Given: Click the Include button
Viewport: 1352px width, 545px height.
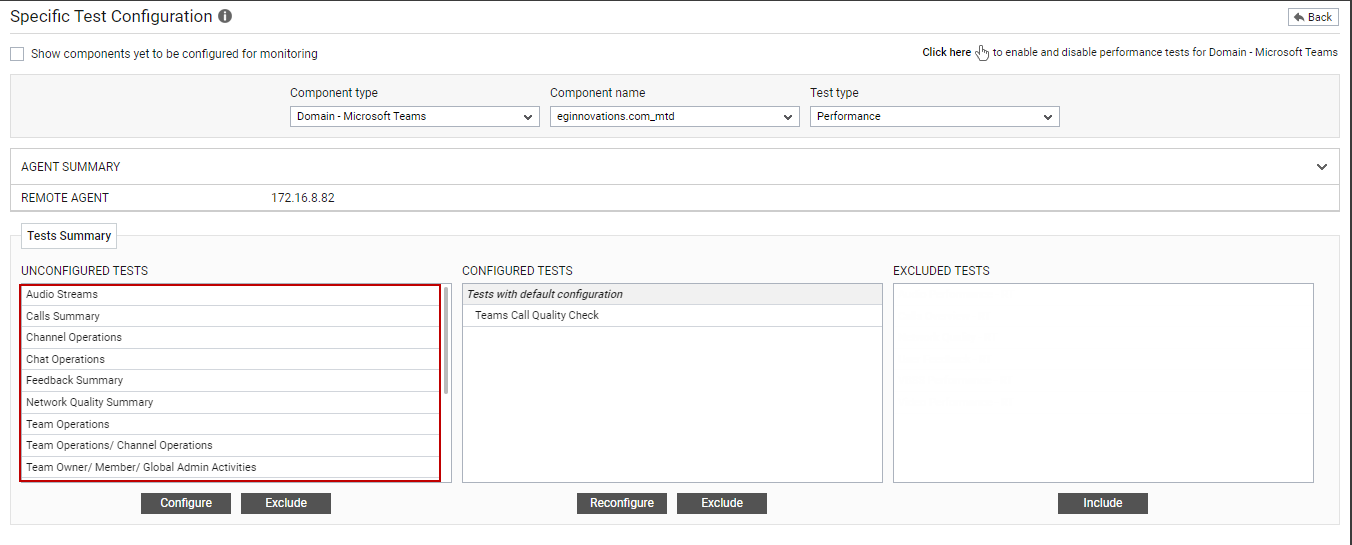Looking at the screenshot, I should click(1103, 503).
